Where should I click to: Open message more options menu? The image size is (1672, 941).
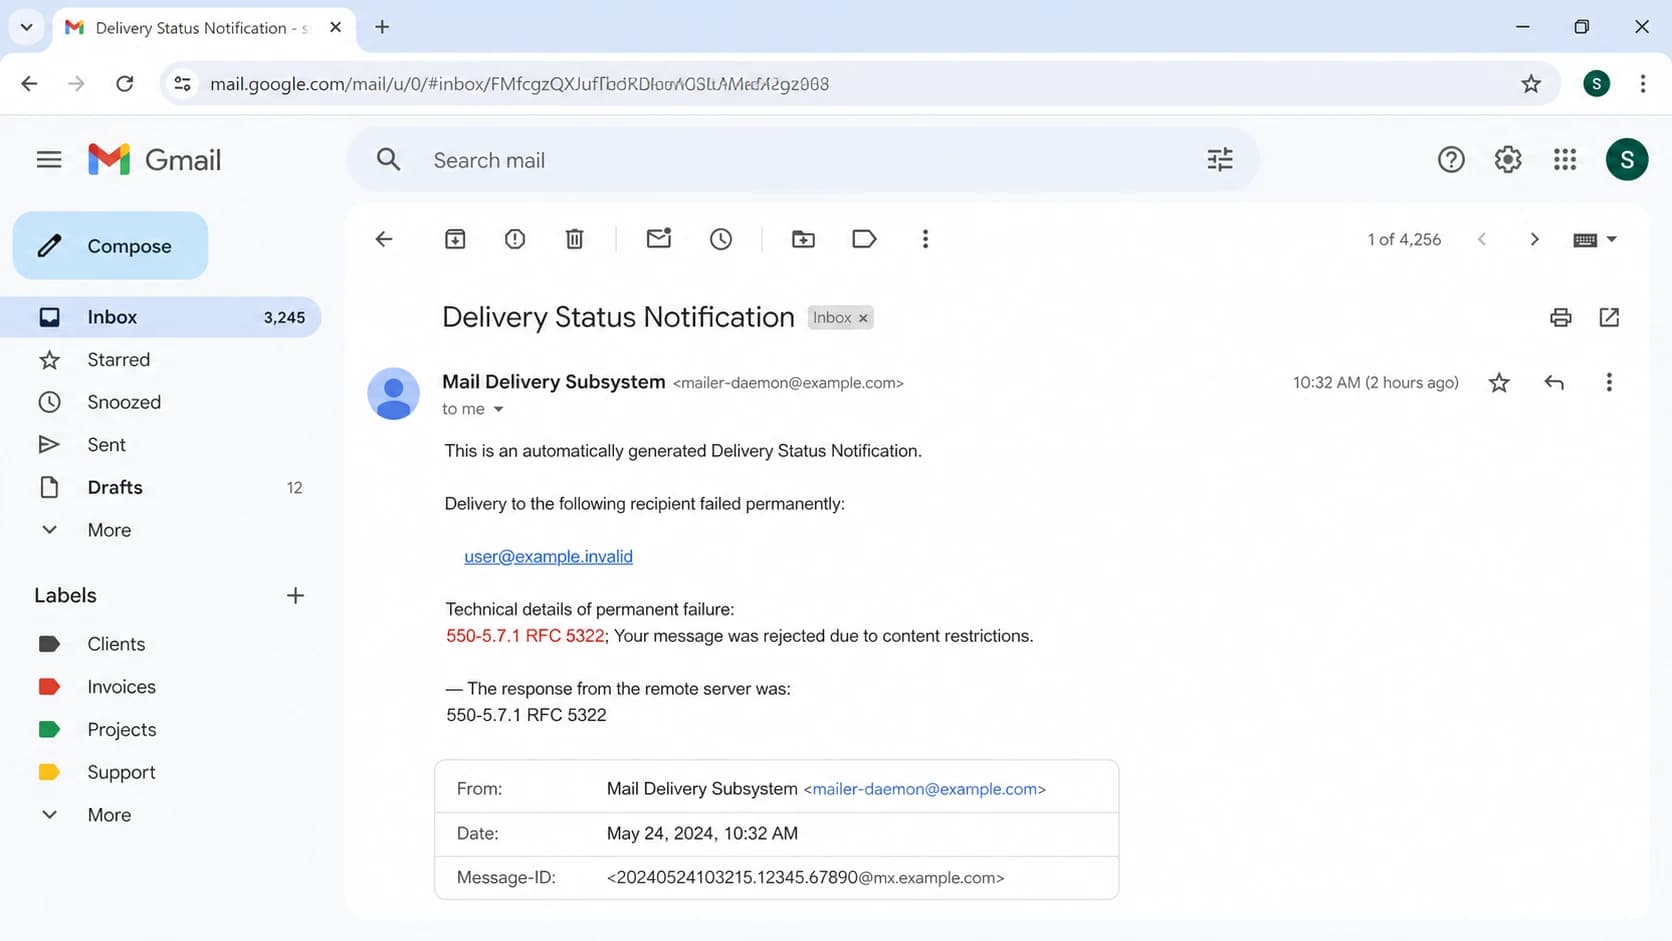tap(1609, 382)
